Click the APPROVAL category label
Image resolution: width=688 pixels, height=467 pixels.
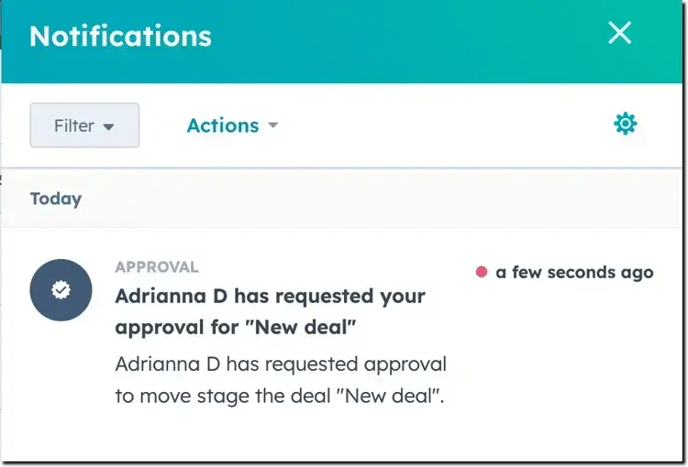click(x=156, y=267)
